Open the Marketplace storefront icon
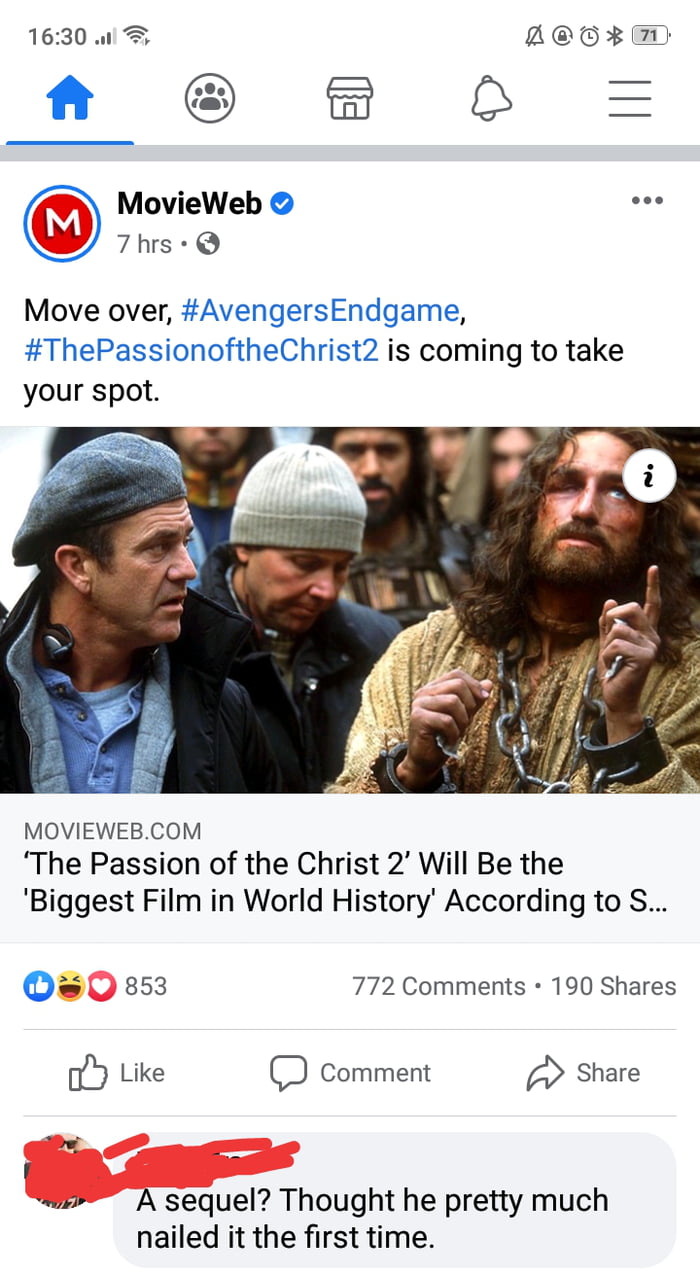 [350, 100]
